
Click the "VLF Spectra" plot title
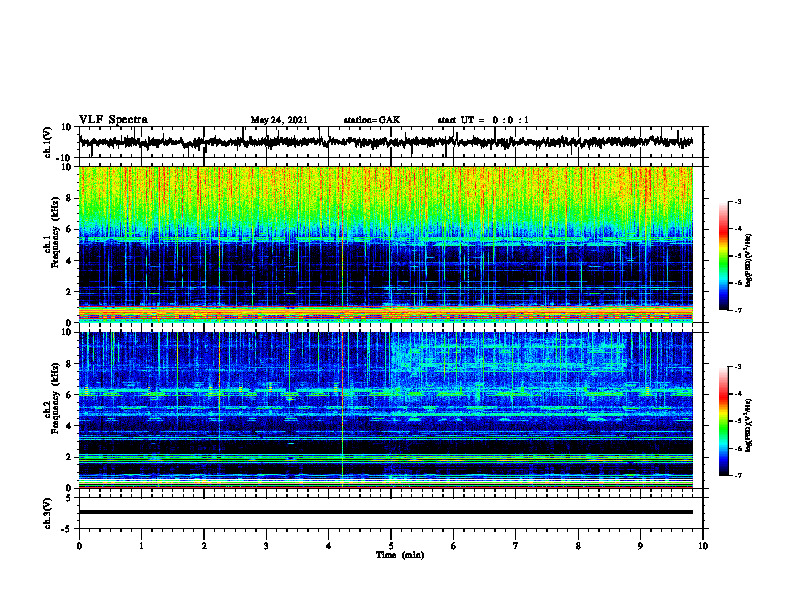113,120
